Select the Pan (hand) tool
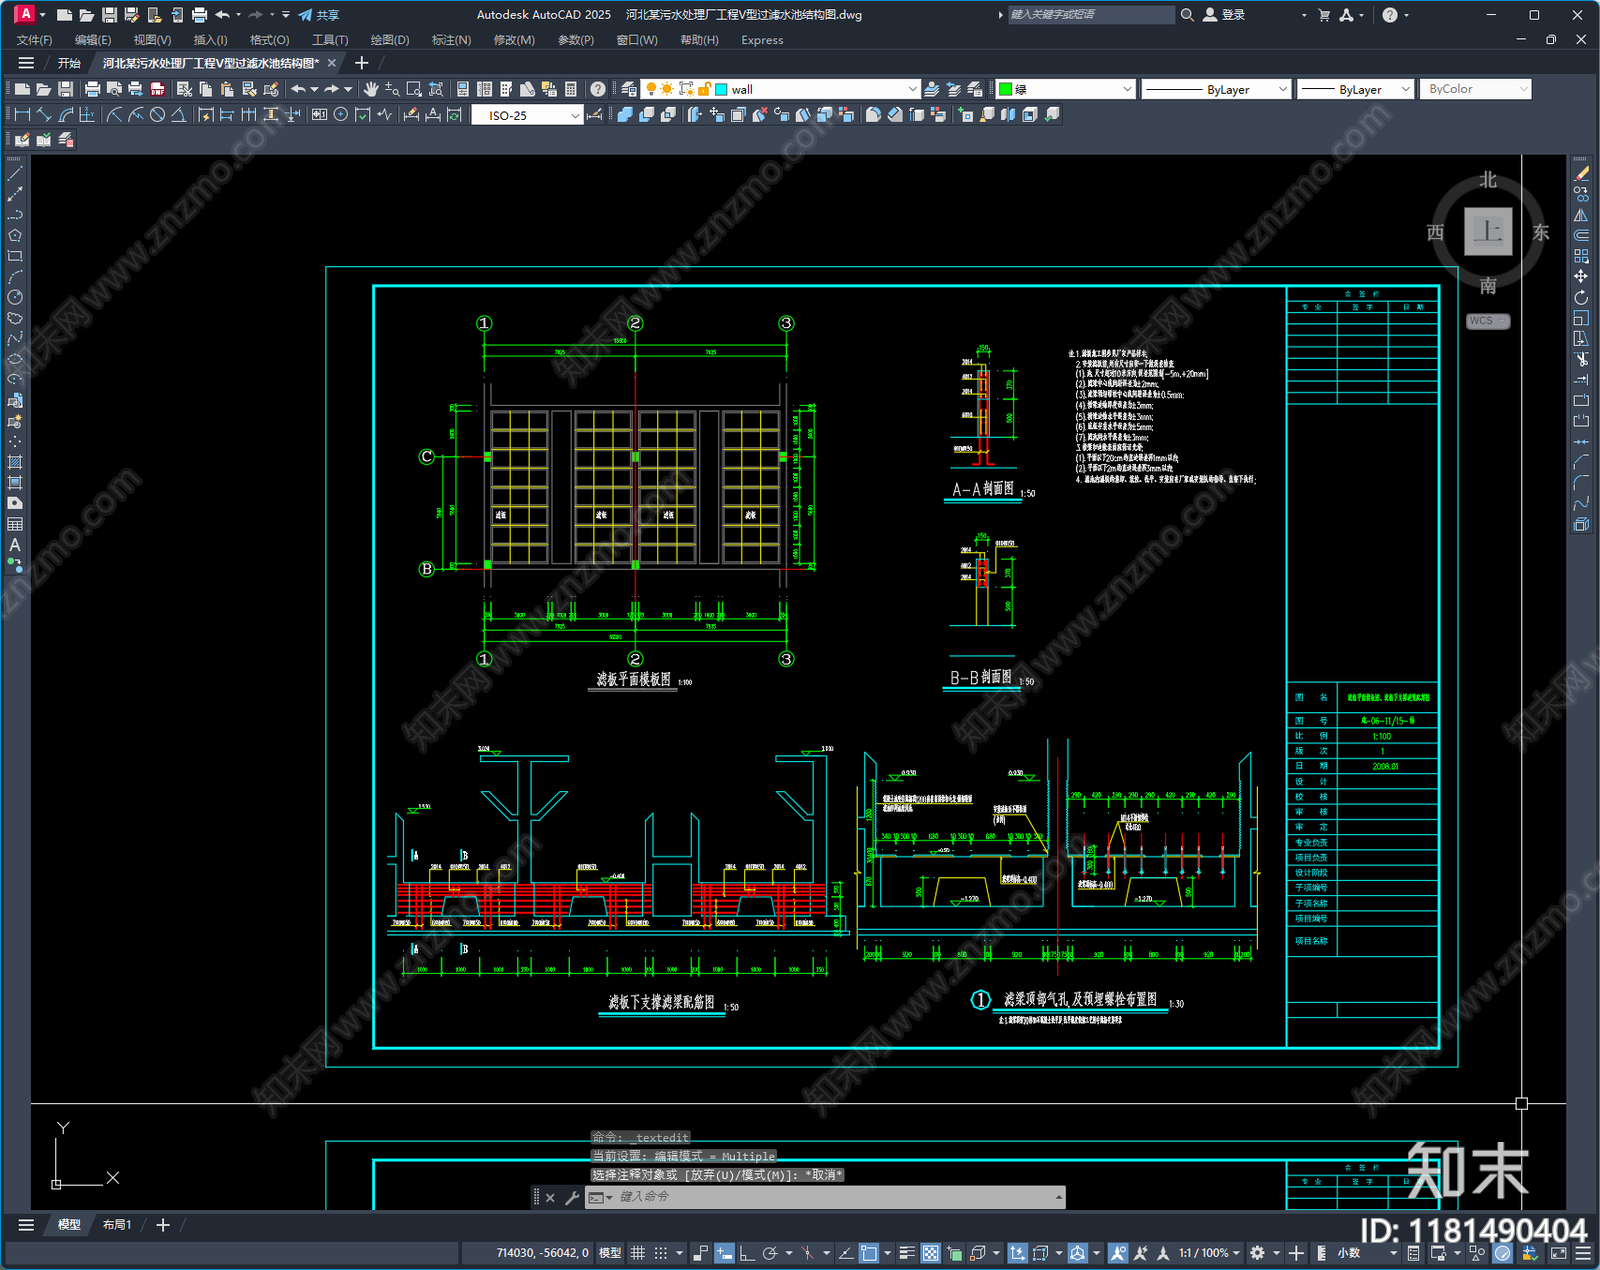1600x1270 pixels. click(371, 89)
